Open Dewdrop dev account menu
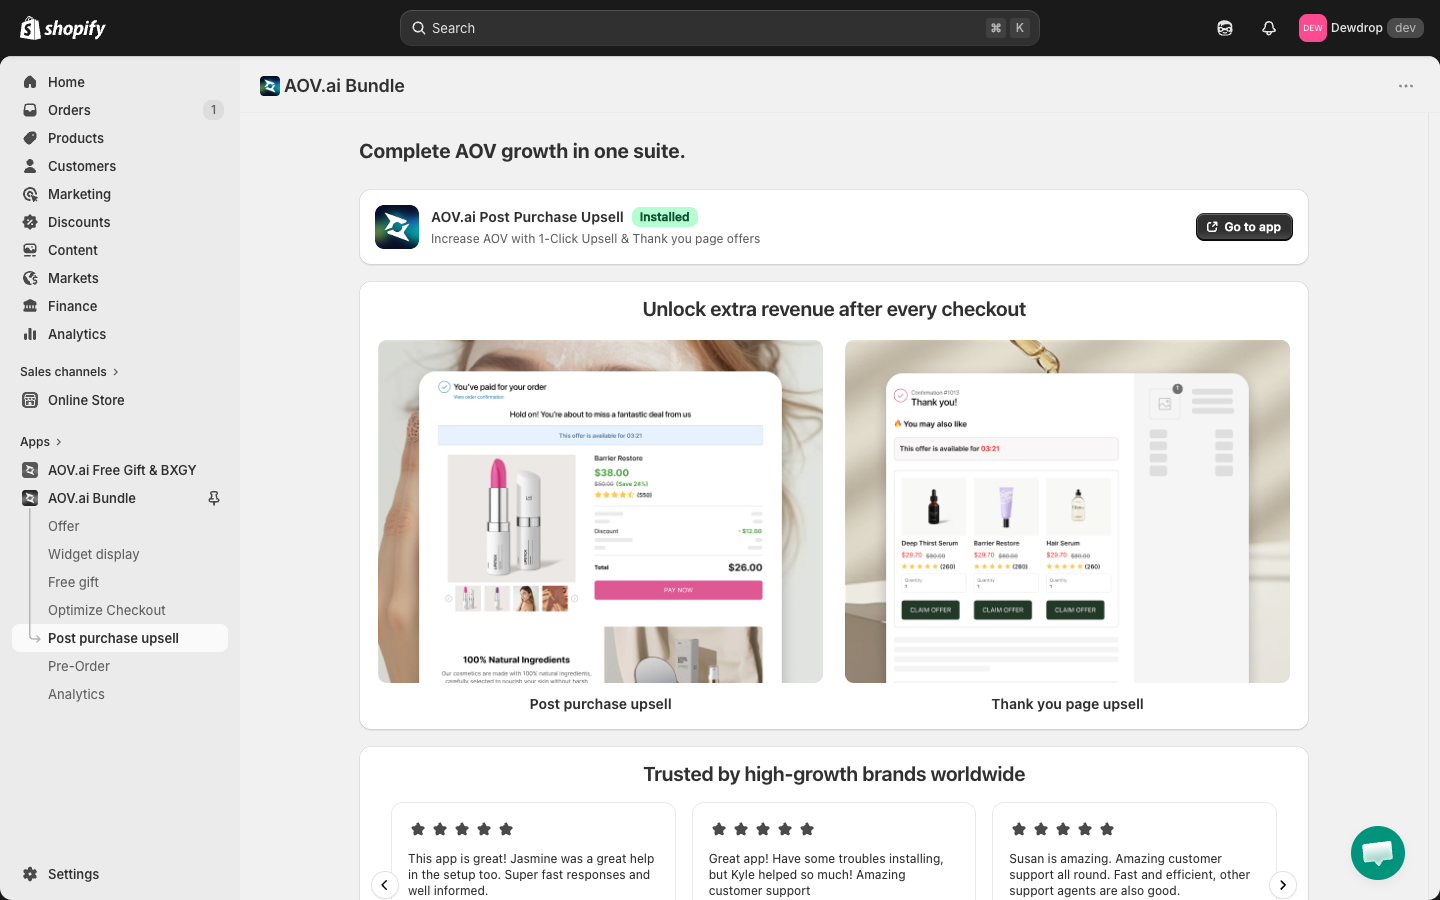This screenshot has height=900, width=1440. pos(1361,28)
